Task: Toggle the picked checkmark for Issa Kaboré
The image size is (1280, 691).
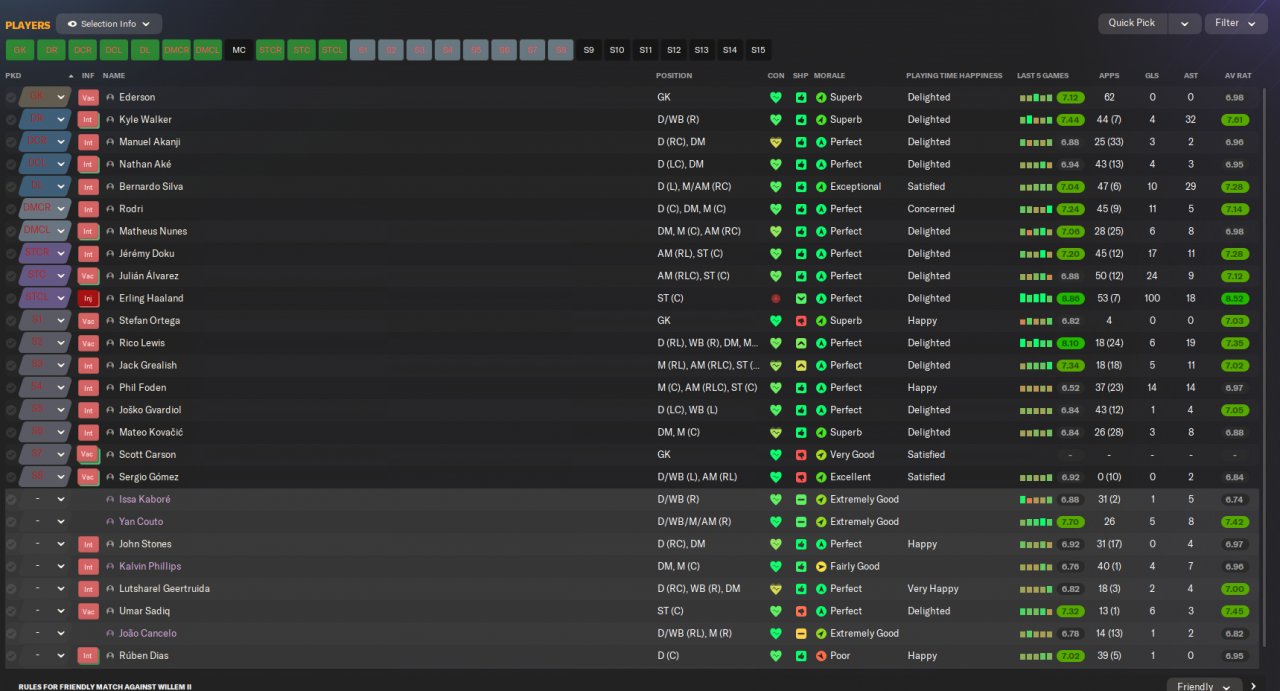Action: [11, 499]
